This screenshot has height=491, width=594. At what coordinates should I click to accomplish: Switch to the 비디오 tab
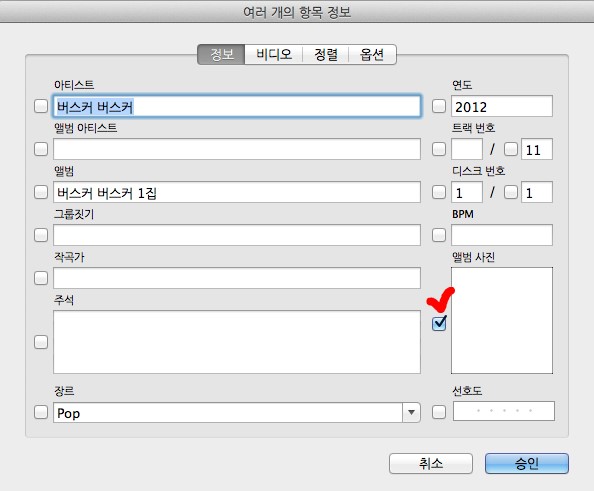click(x=274, y=55)
